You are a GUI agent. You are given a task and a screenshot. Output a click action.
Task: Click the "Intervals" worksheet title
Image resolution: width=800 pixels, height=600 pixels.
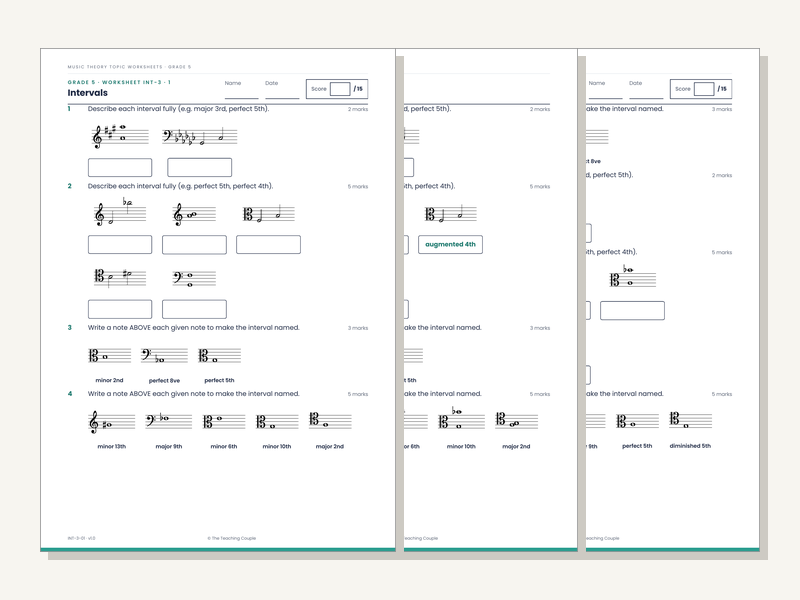coord(88,93)
